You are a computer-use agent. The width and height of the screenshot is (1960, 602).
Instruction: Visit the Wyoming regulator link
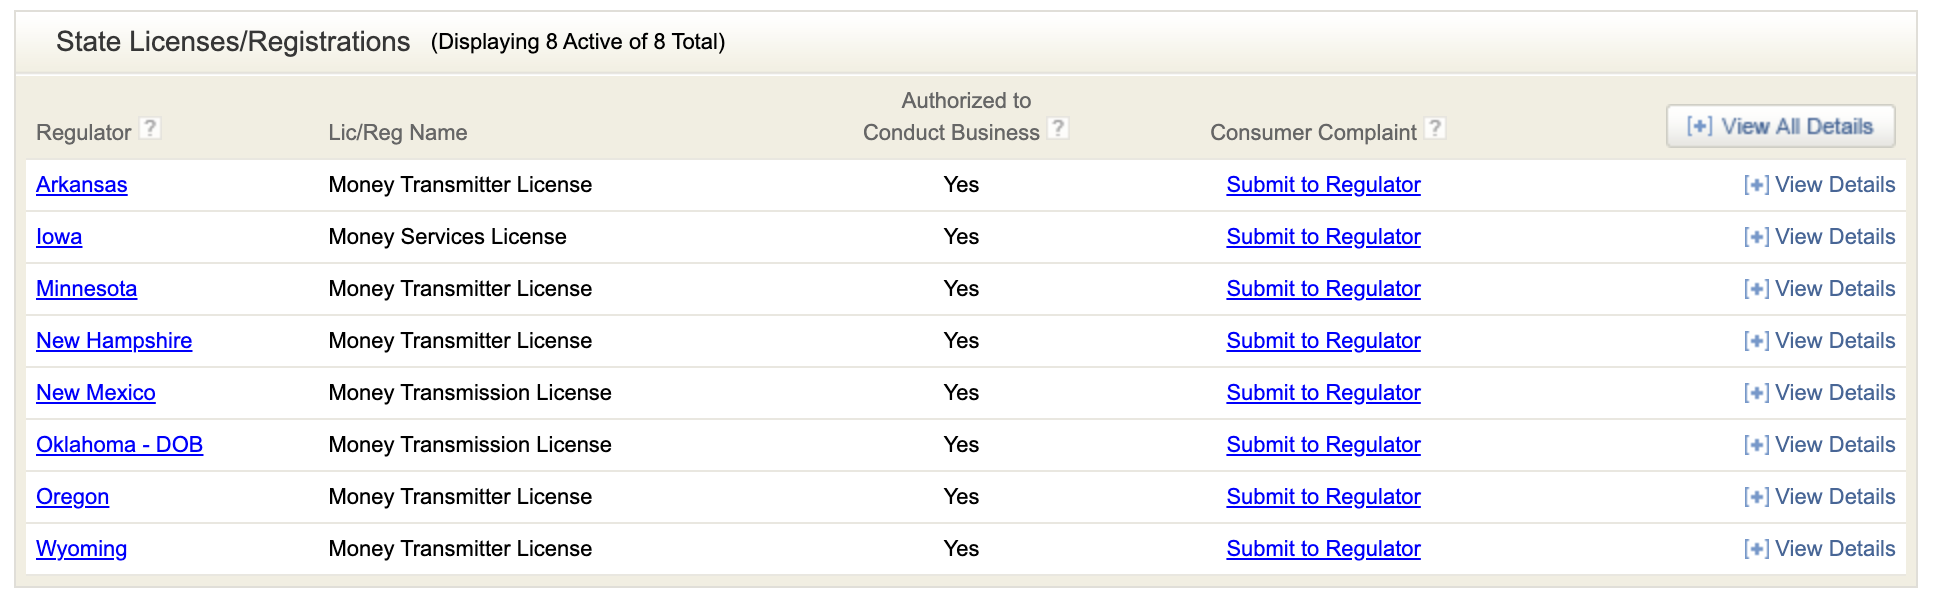(81, 549)
